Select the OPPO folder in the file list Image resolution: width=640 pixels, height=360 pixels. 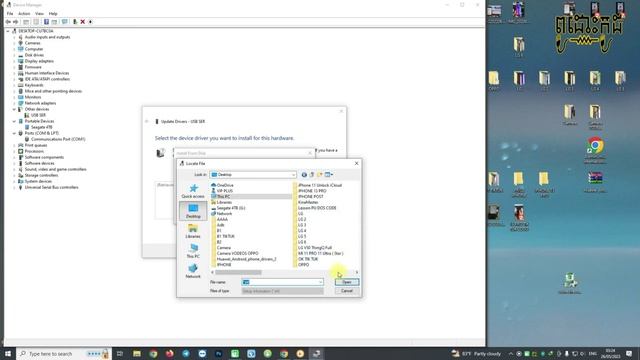tap(301, 264)
